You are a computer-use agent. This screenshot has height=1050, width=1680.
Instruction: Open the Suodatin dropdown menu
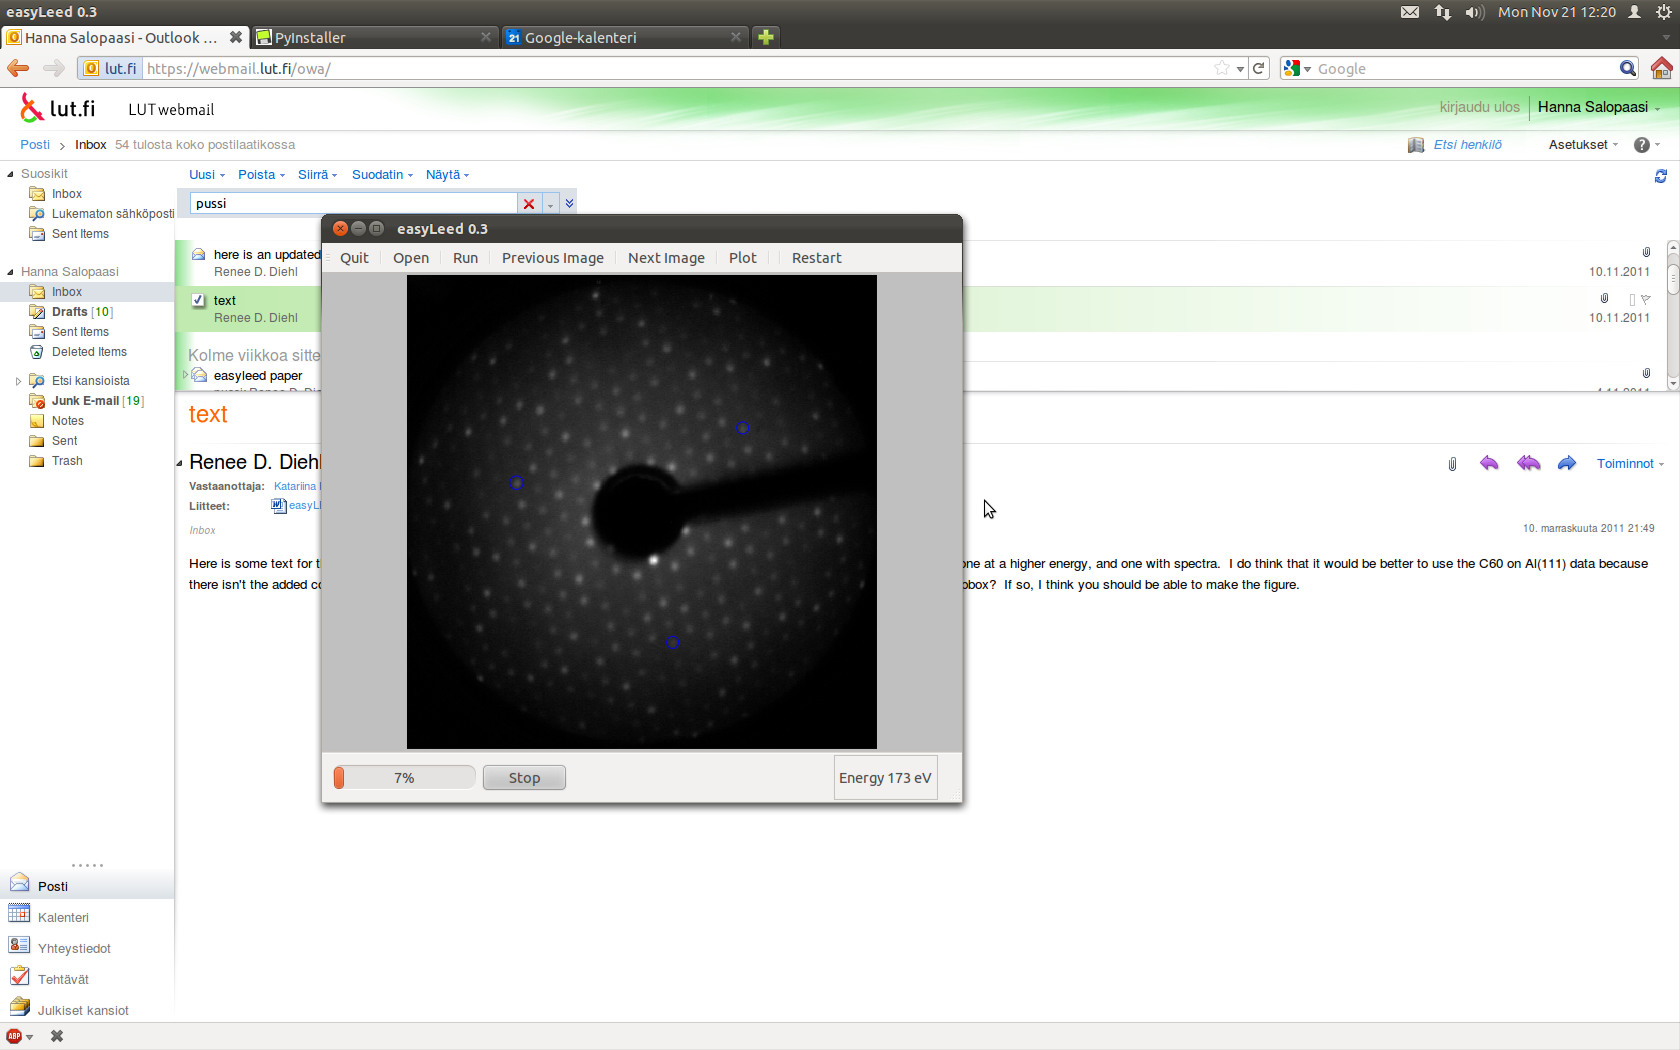tap(382, 175)
